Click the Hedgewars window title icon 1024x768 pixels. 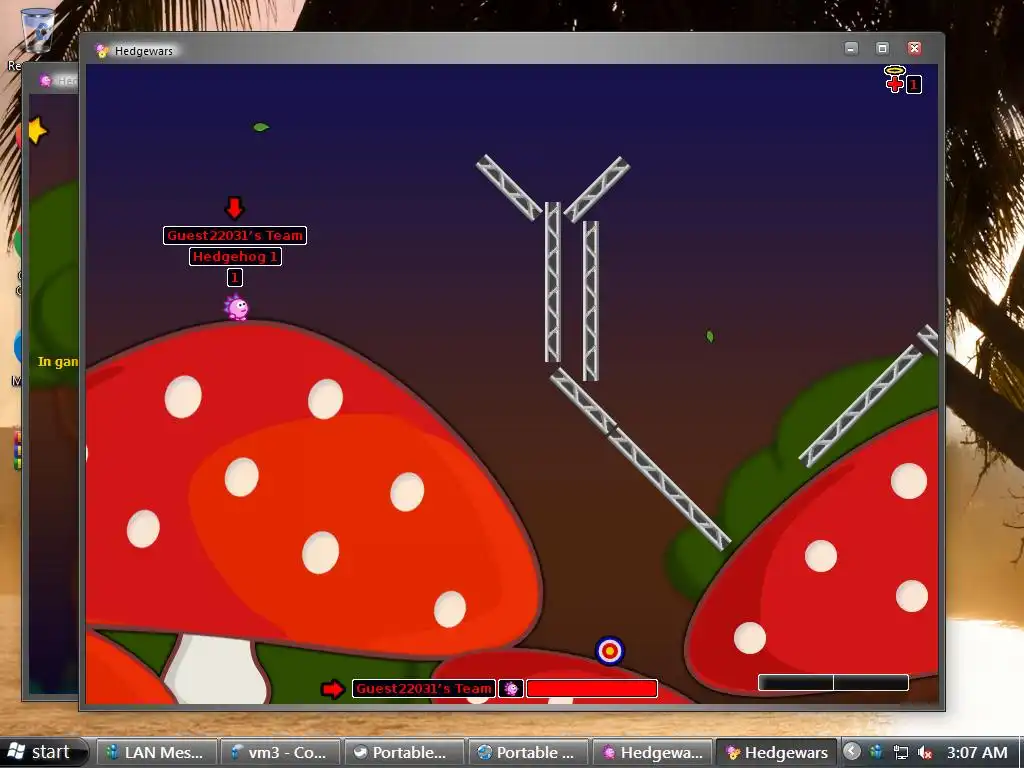tap(102, 51)
